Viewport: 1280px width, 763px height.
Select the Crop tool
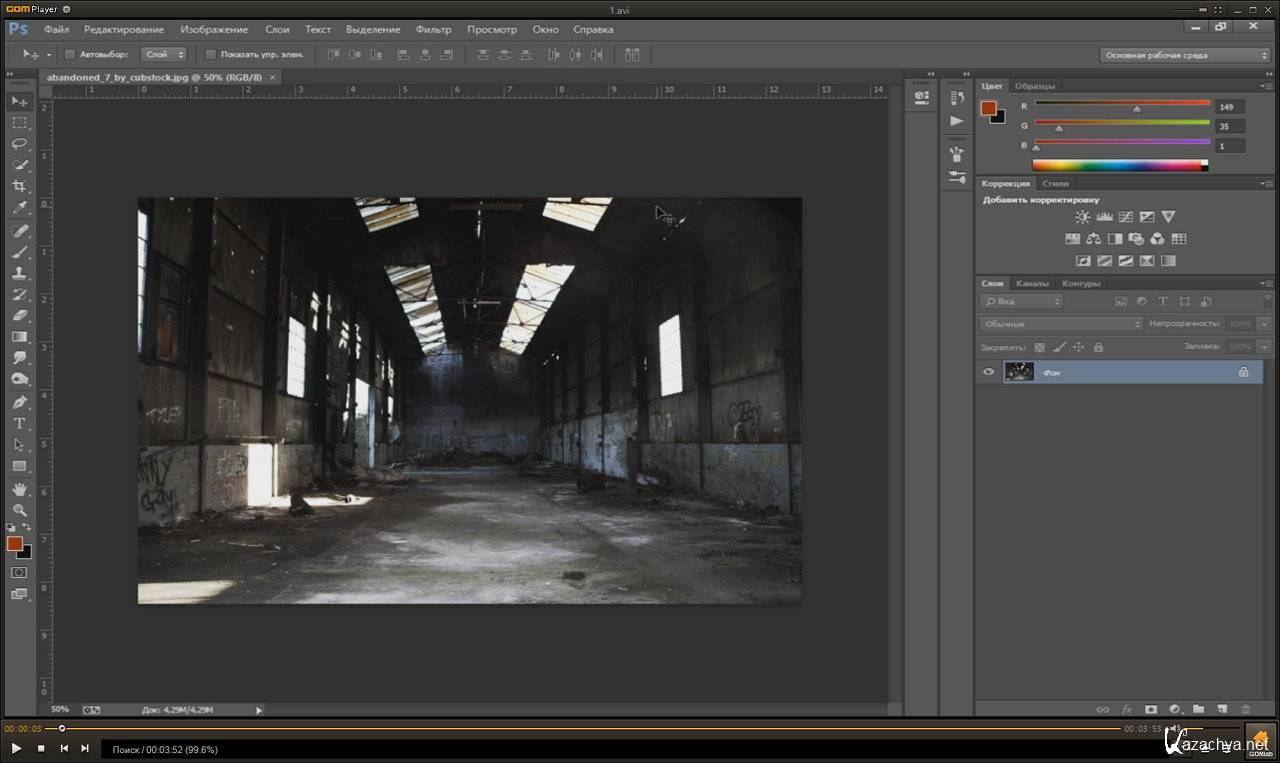pos(19,187)
